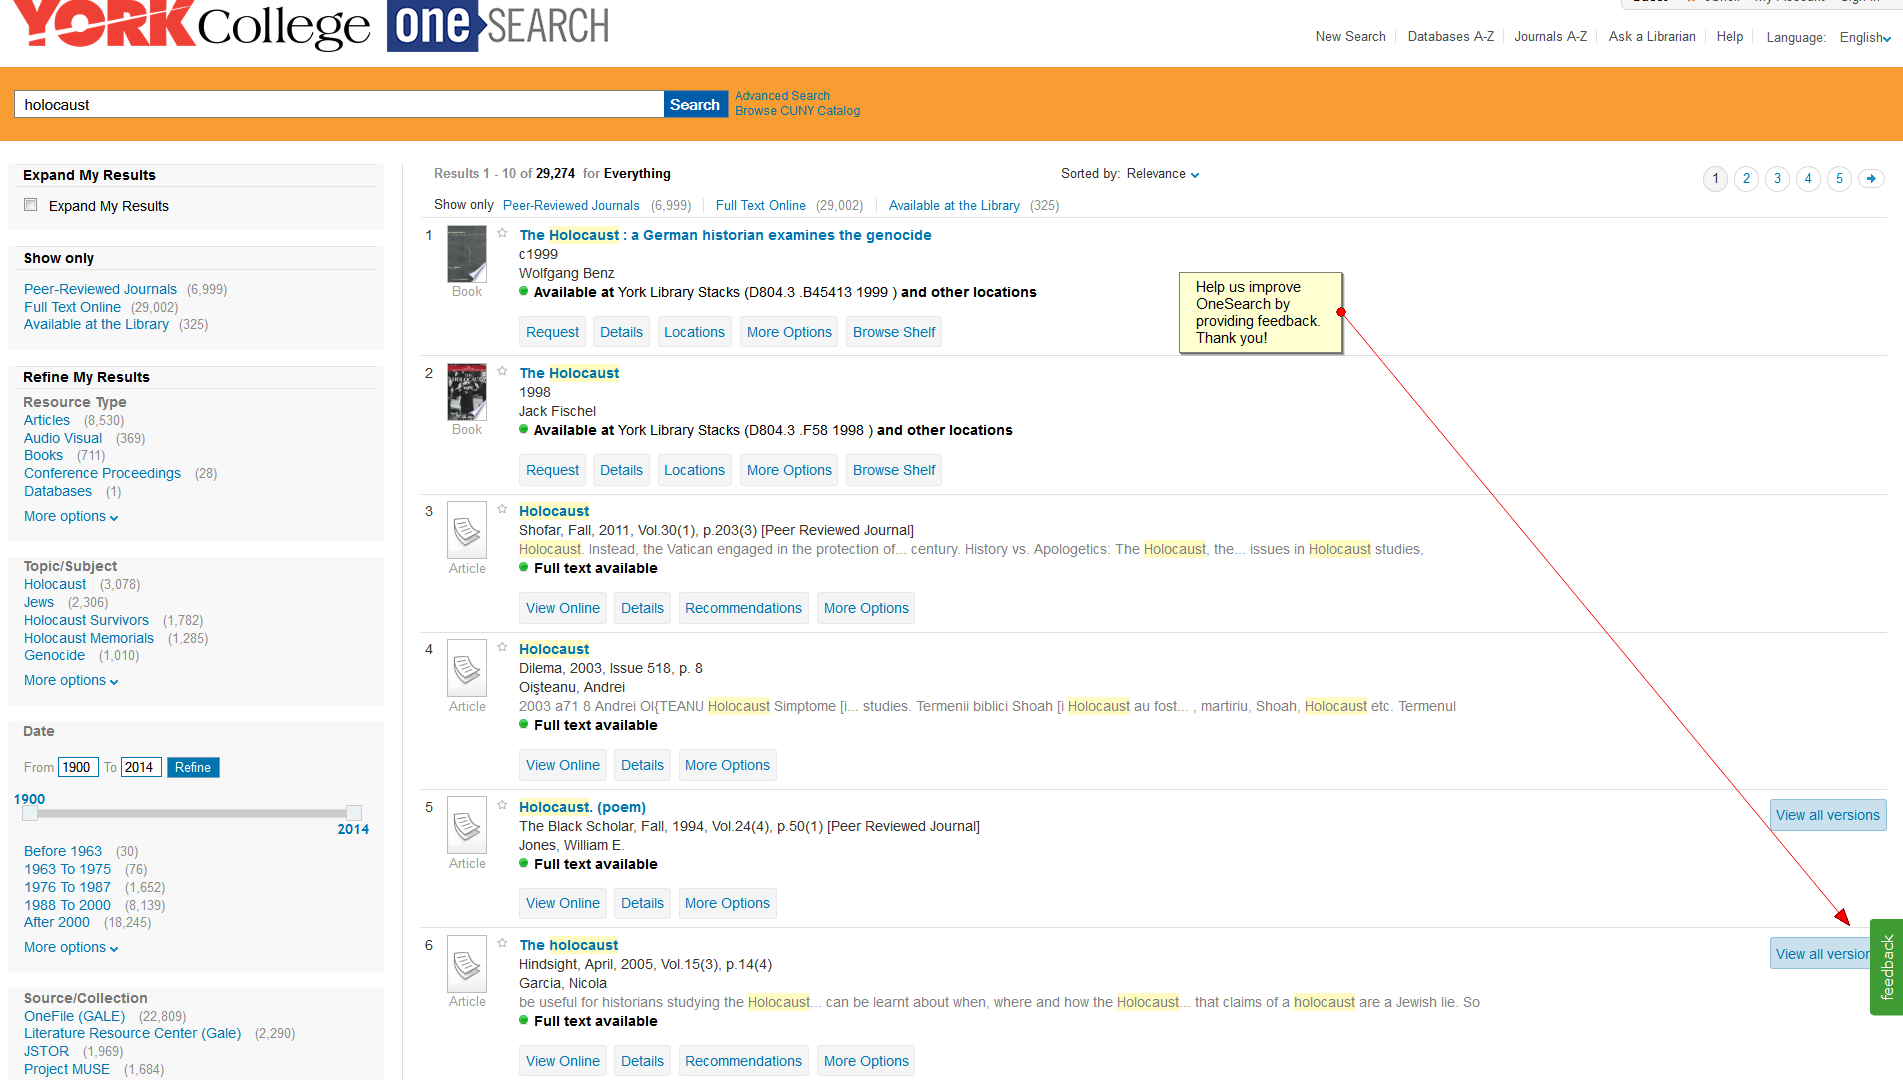Click article icon for result 5

pyautogui.click(x=467, y=825)
